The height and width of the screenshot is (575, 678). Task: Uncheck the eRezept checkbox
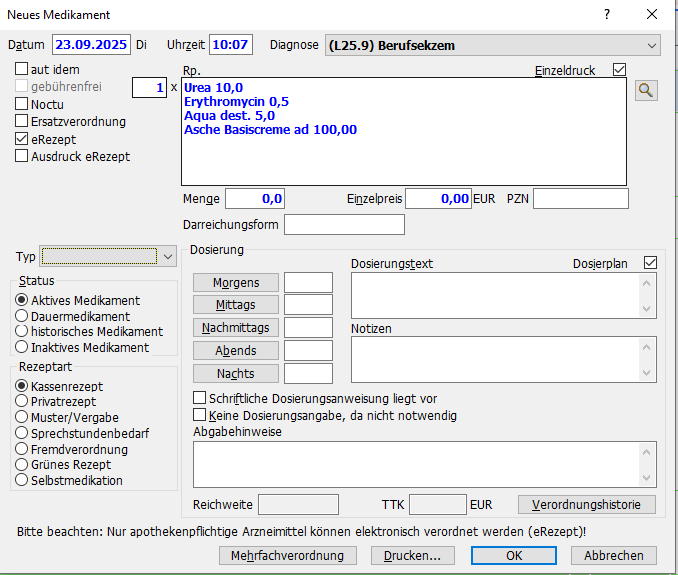click(22, 140)
